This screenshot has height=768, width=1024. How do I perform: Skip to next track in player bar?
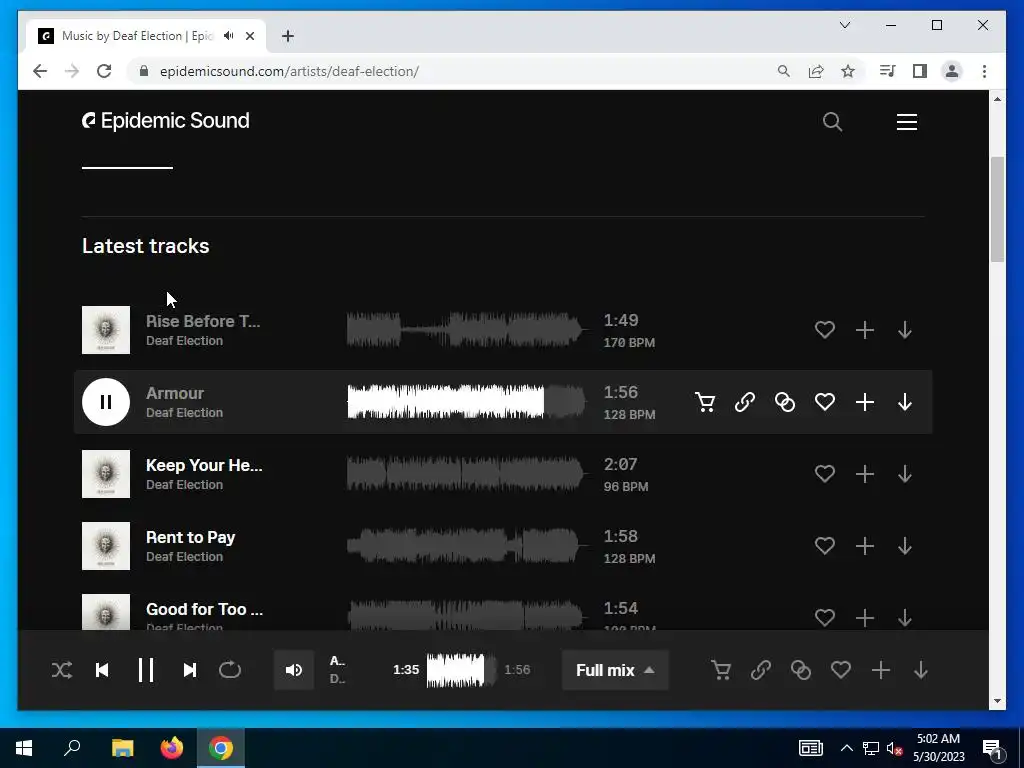click(189, 670)
